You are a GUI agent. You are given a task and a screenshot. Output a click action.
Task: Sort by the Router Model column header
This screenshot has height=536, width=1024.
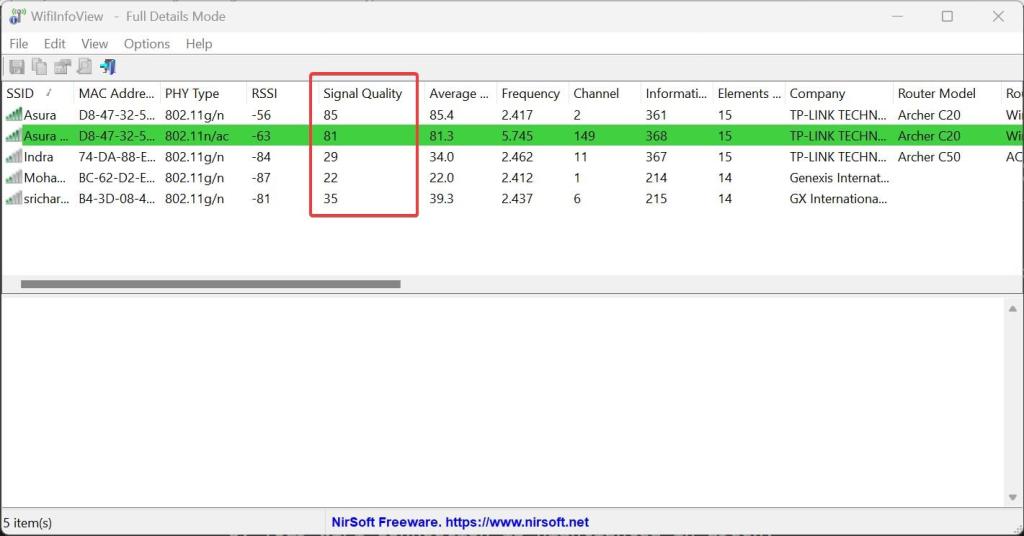point(946,93)
